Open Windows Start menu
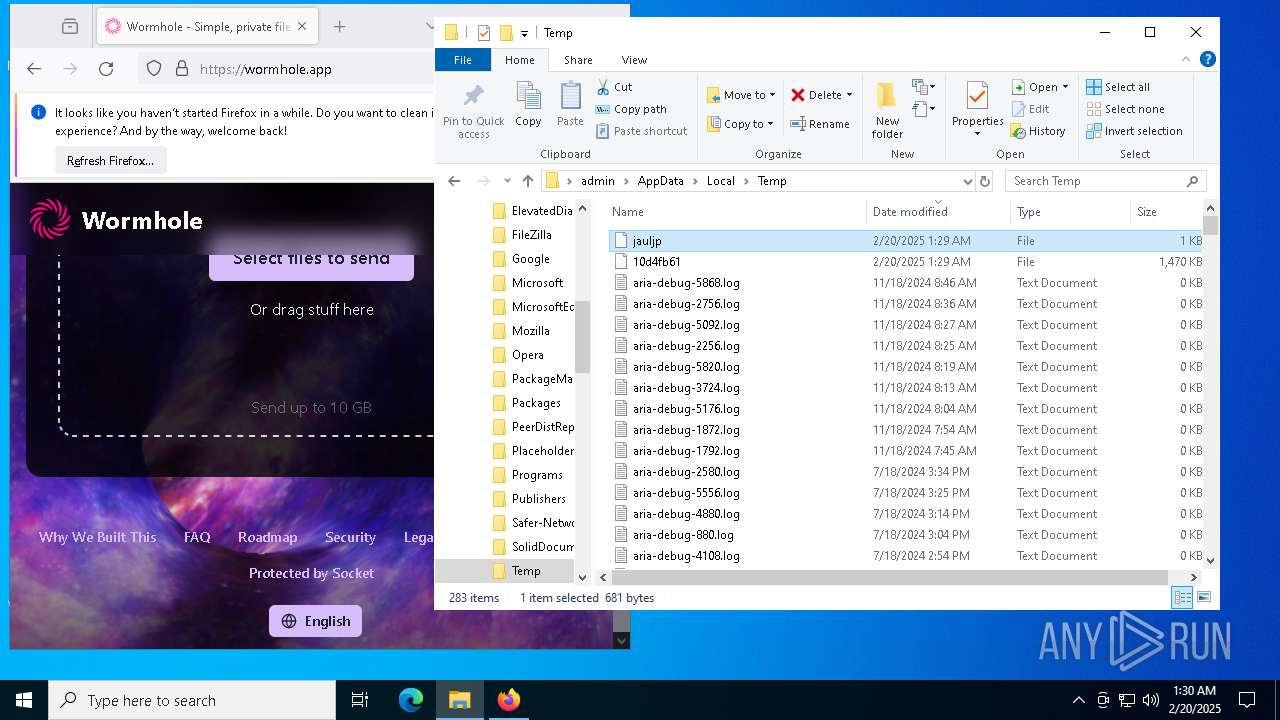 click(x=24, y=700)
